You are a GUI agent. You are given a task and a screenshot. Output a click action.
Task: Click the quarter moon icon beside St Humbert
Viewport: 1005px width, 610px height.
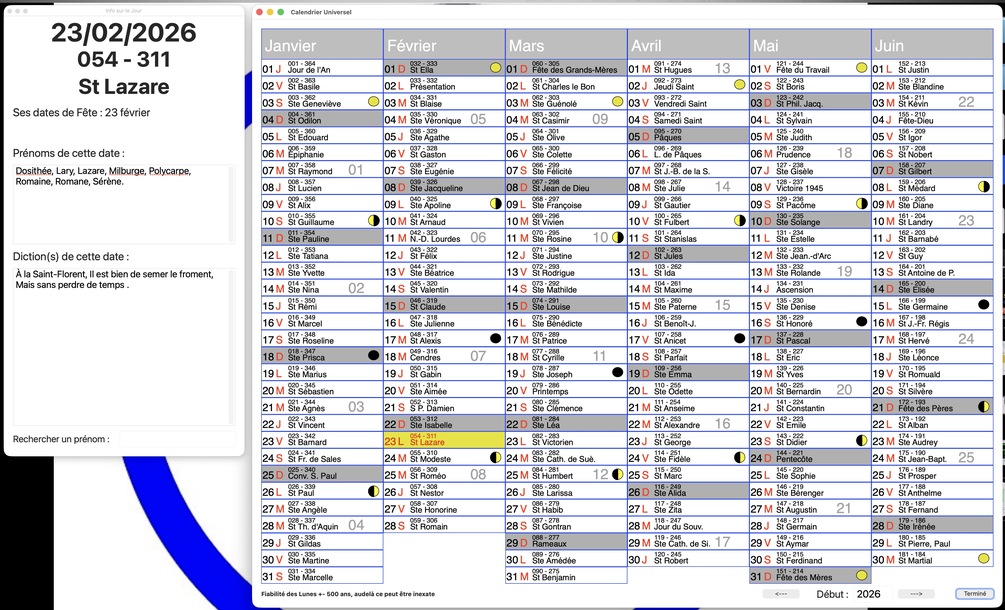[617, 474]
